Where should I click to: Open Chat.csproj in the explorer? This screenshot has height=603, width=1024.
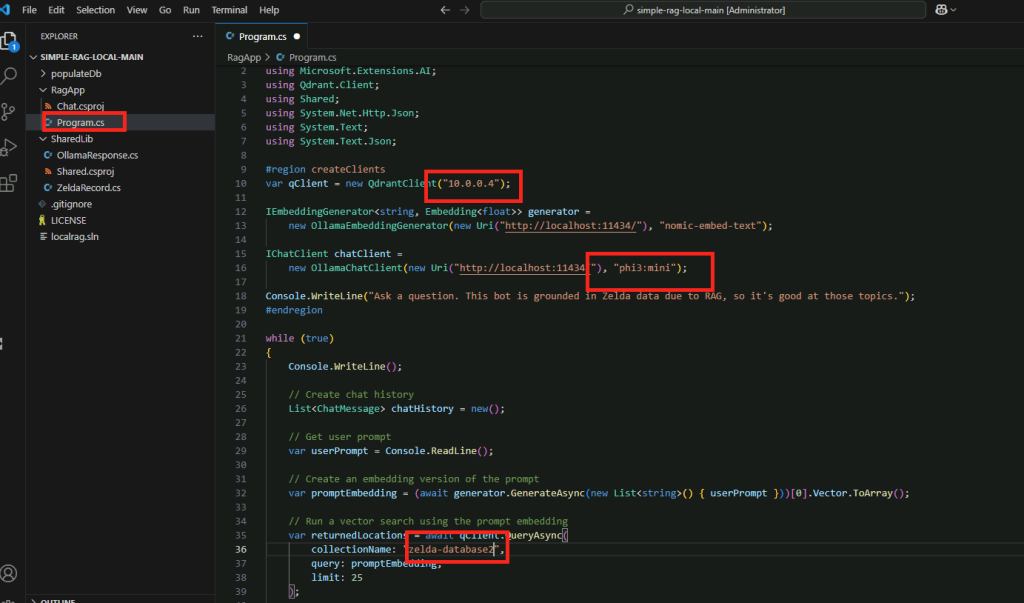tap(80, 106)
